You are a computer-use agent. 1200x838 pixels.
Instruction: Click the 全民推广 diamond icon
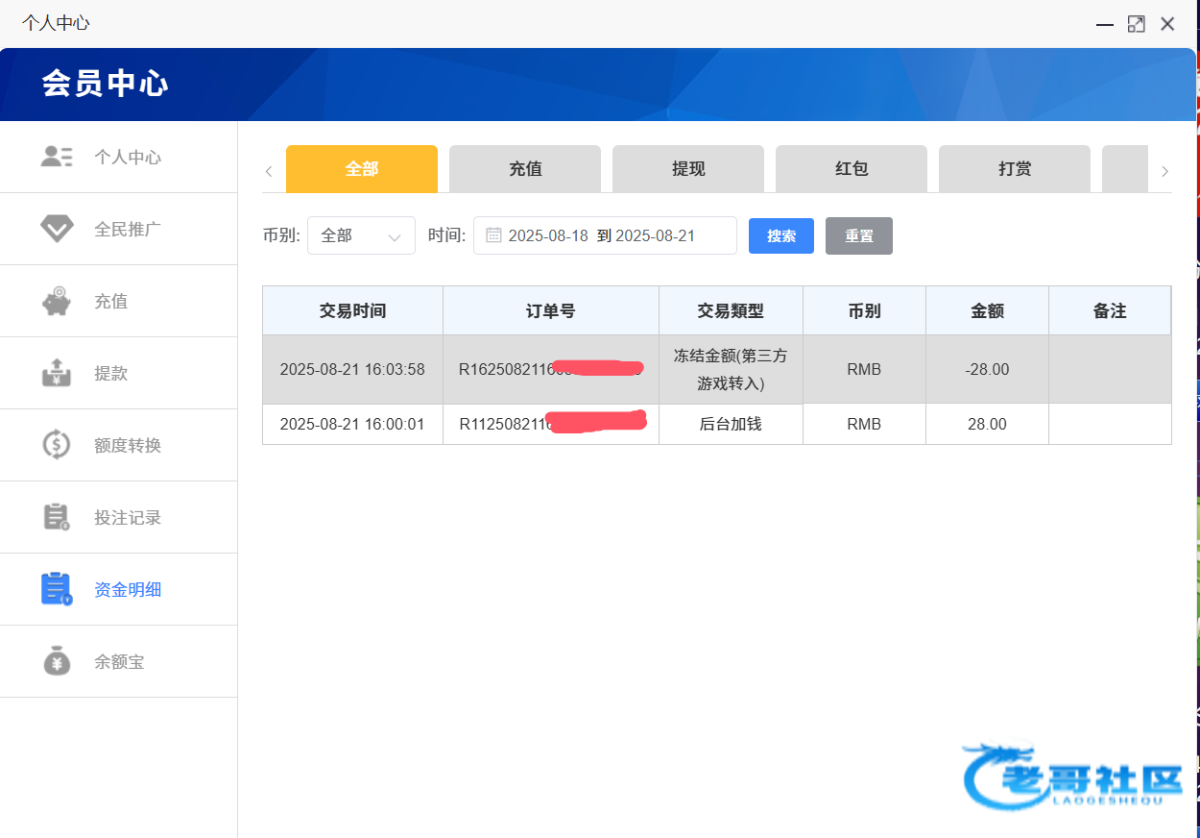(57, 229)
